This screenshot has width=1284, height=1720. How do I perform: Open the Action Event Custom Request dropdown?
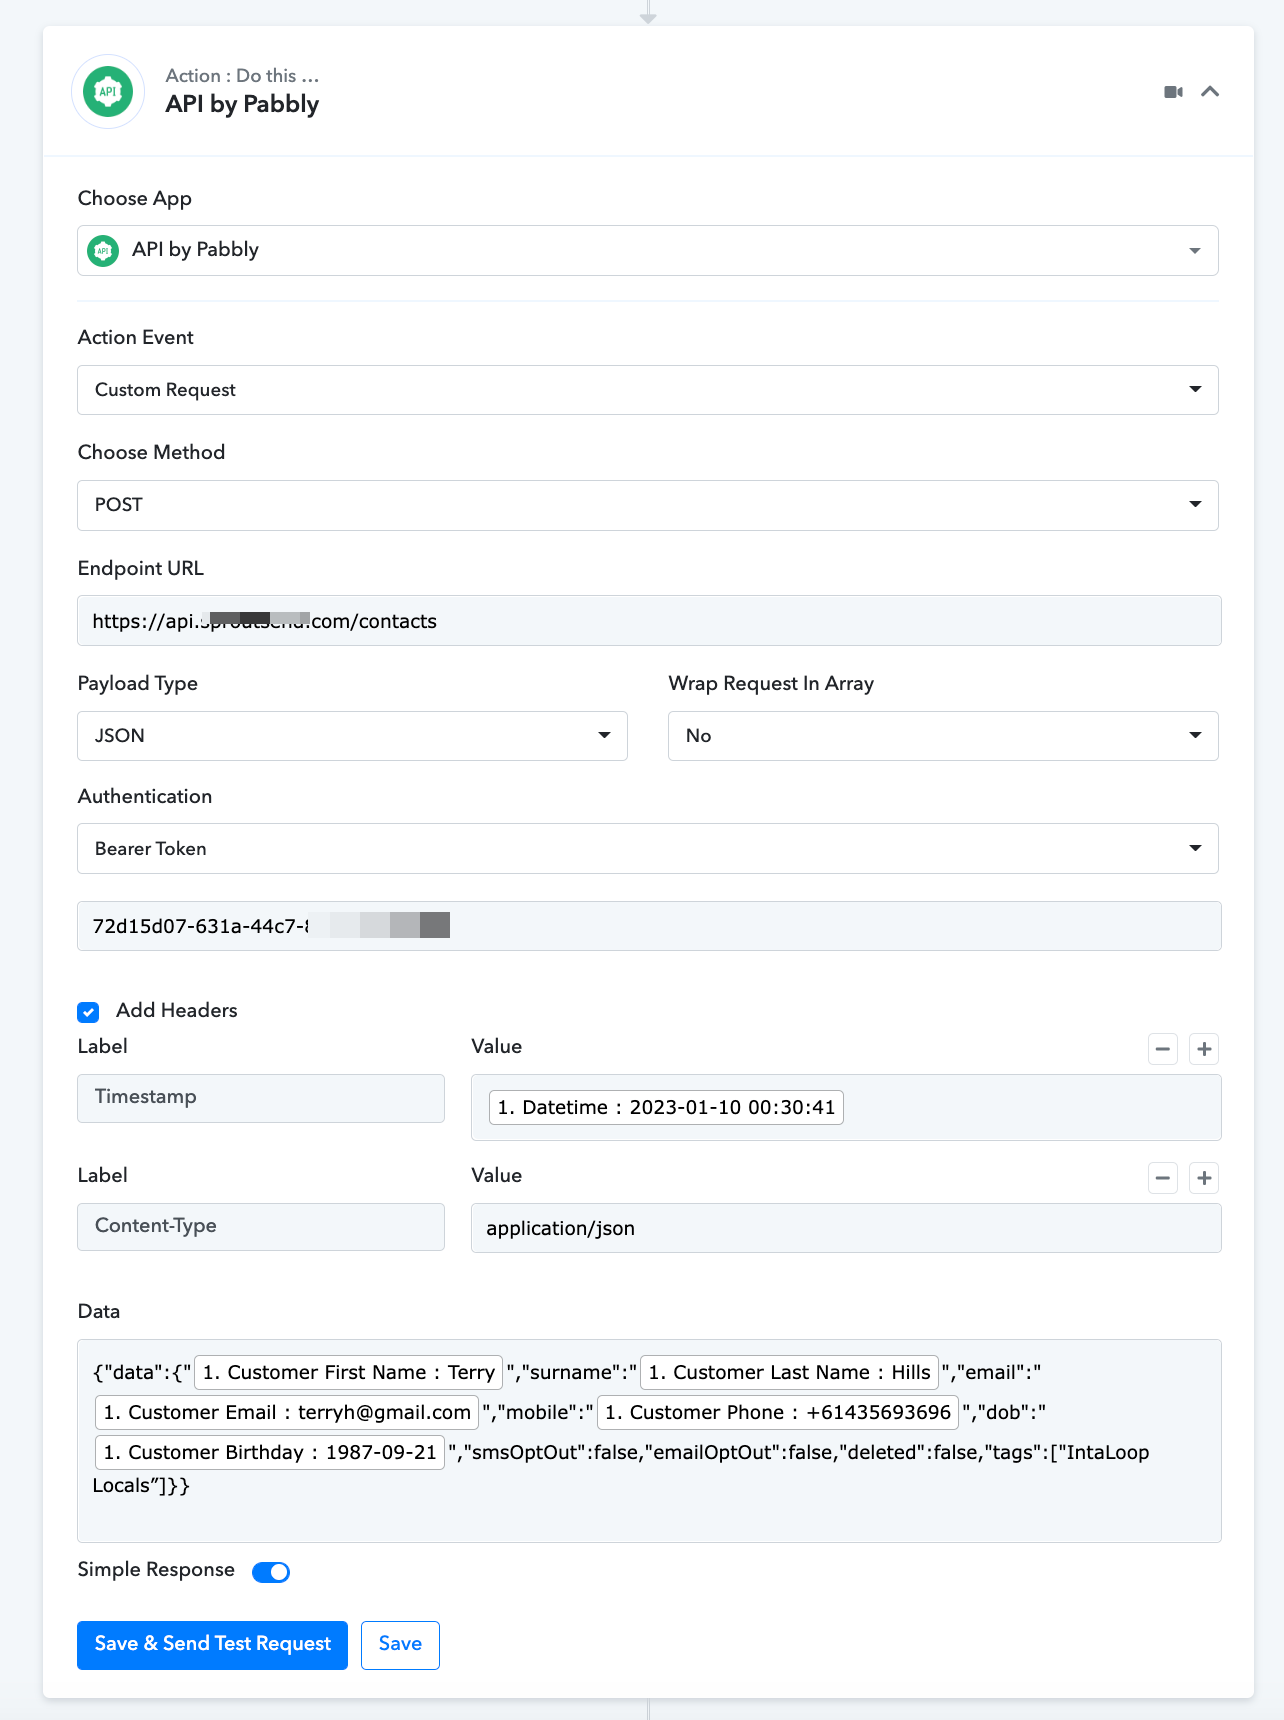point(648,390)
